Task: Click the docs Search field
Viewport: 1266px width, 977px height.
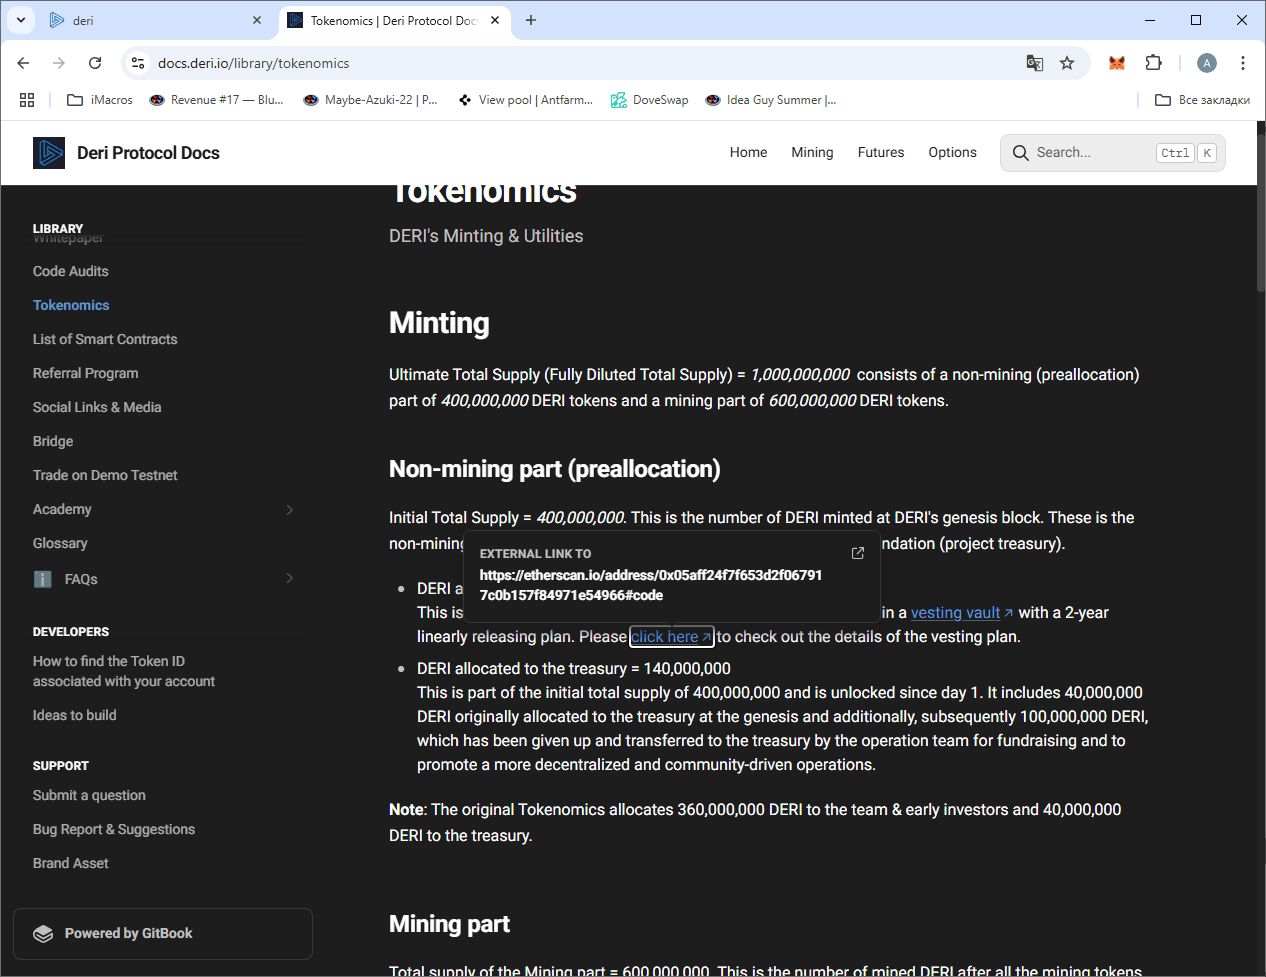Action: click(1112, 153)
